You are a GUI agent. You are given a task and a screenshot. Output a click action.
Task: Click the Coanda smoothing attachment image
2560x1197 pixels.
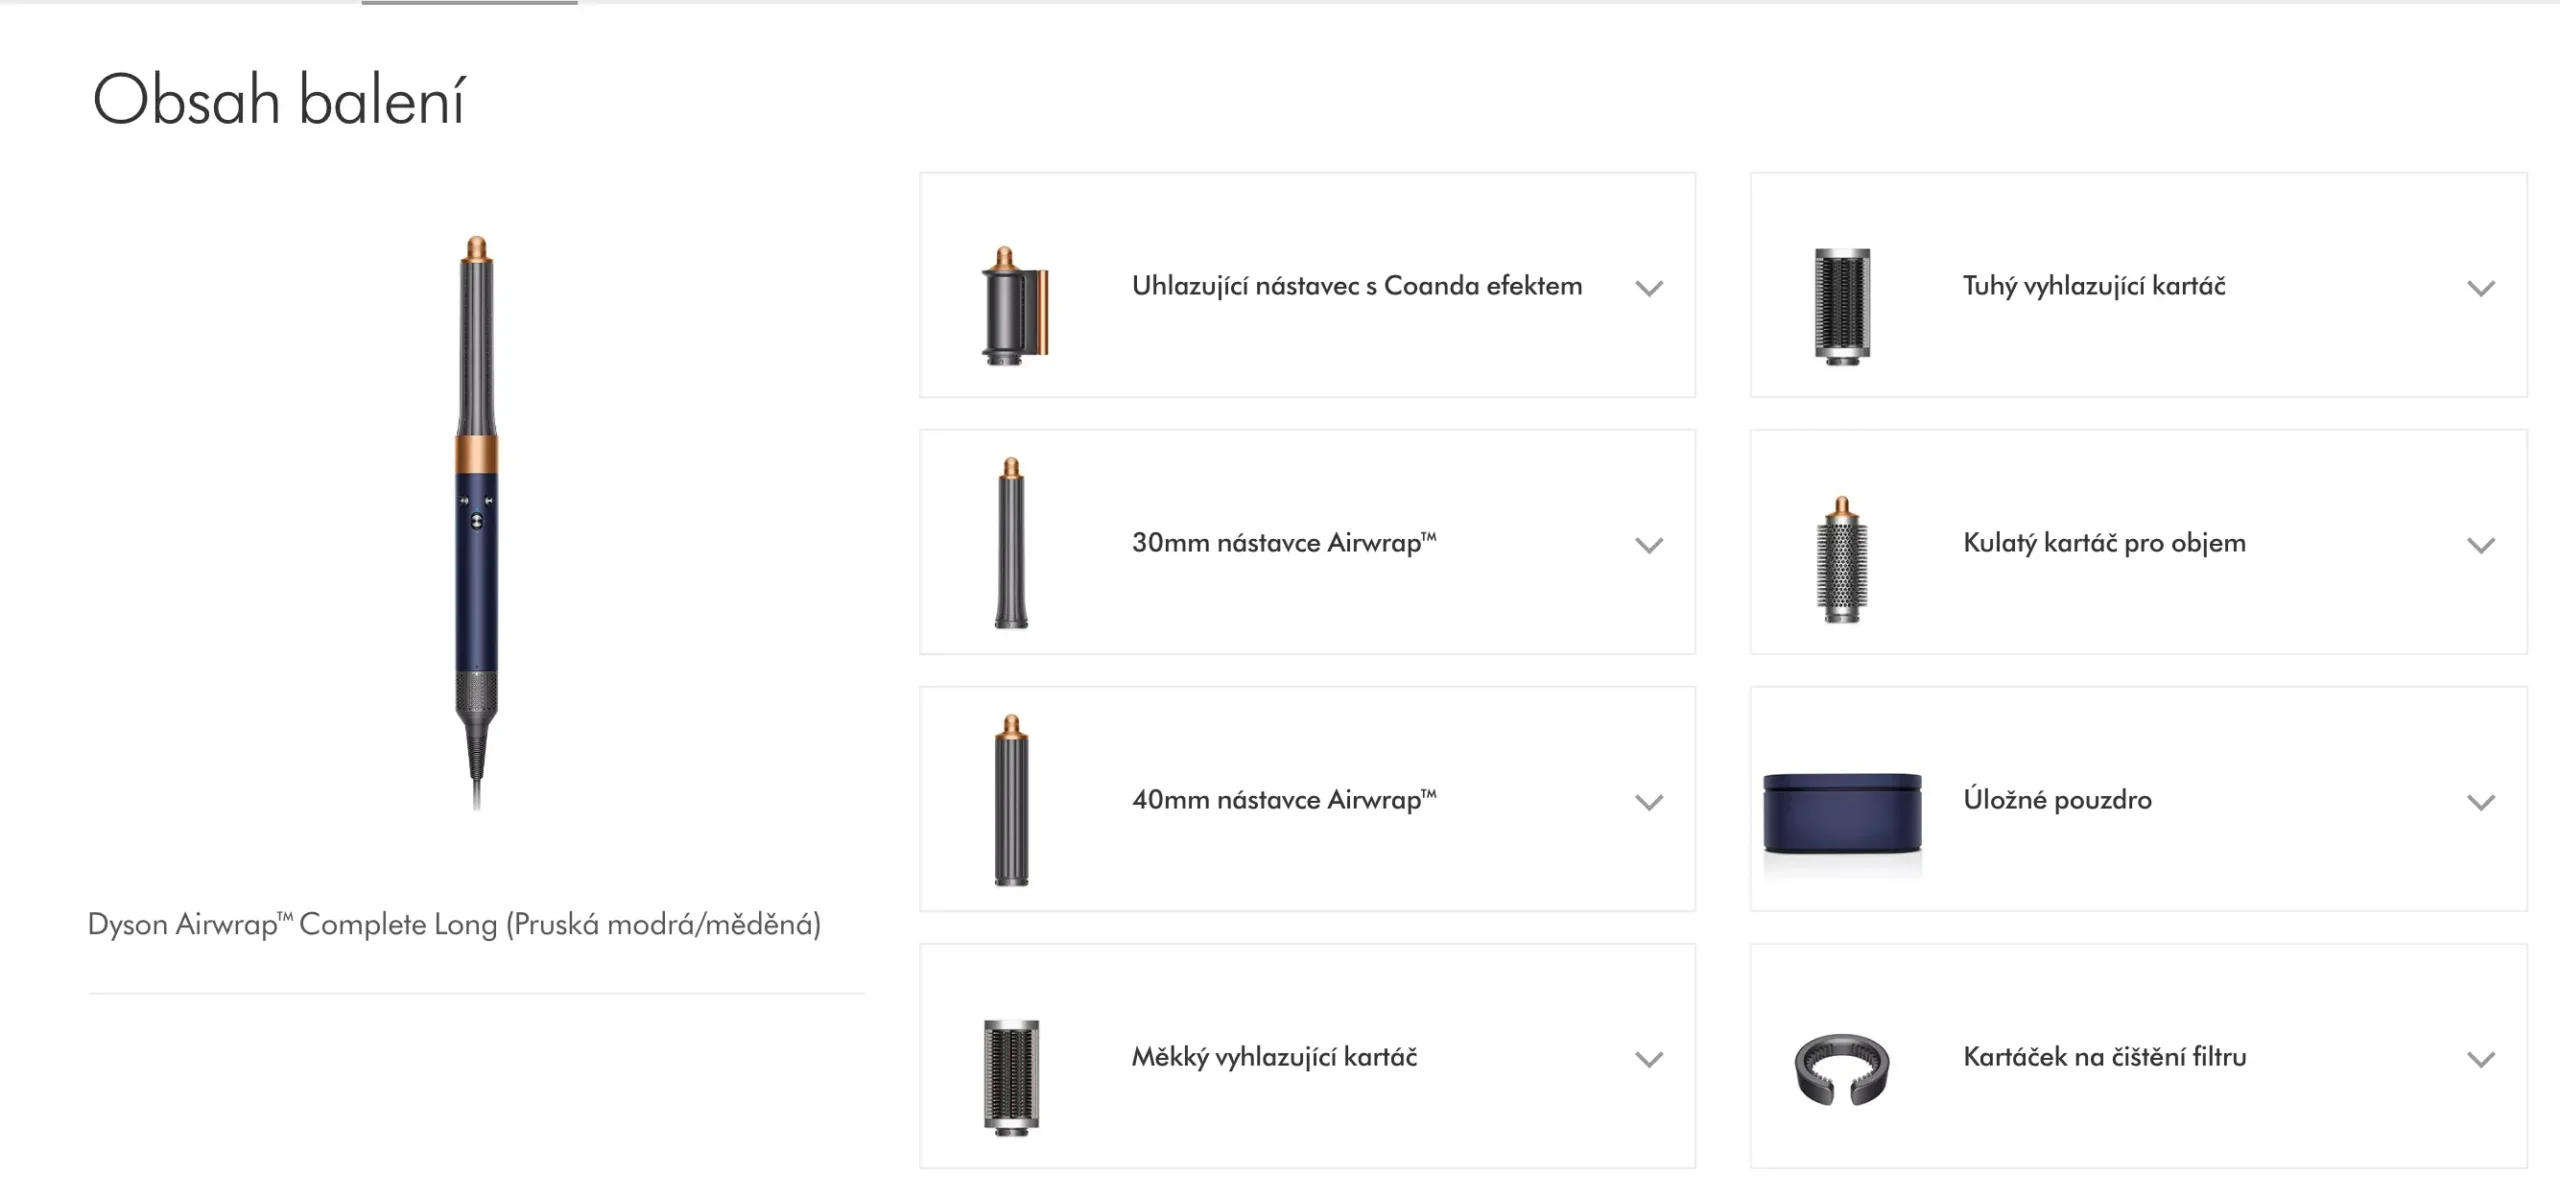pyautogui.click(x=1013, y=305)
